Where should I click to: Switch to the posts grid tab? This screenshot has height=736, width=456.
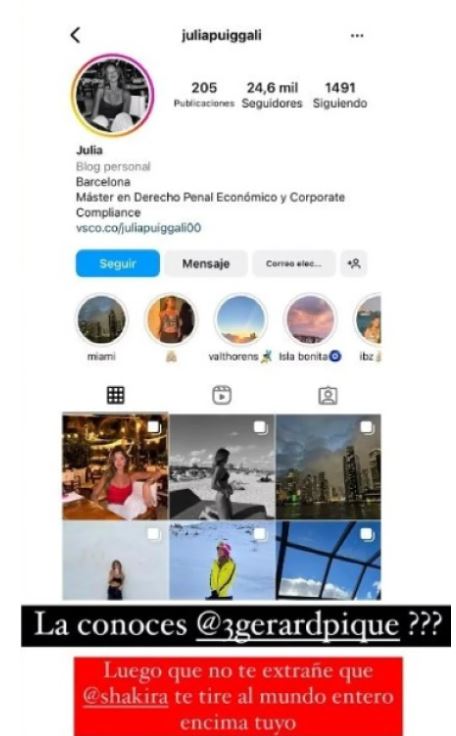[116, 395]
